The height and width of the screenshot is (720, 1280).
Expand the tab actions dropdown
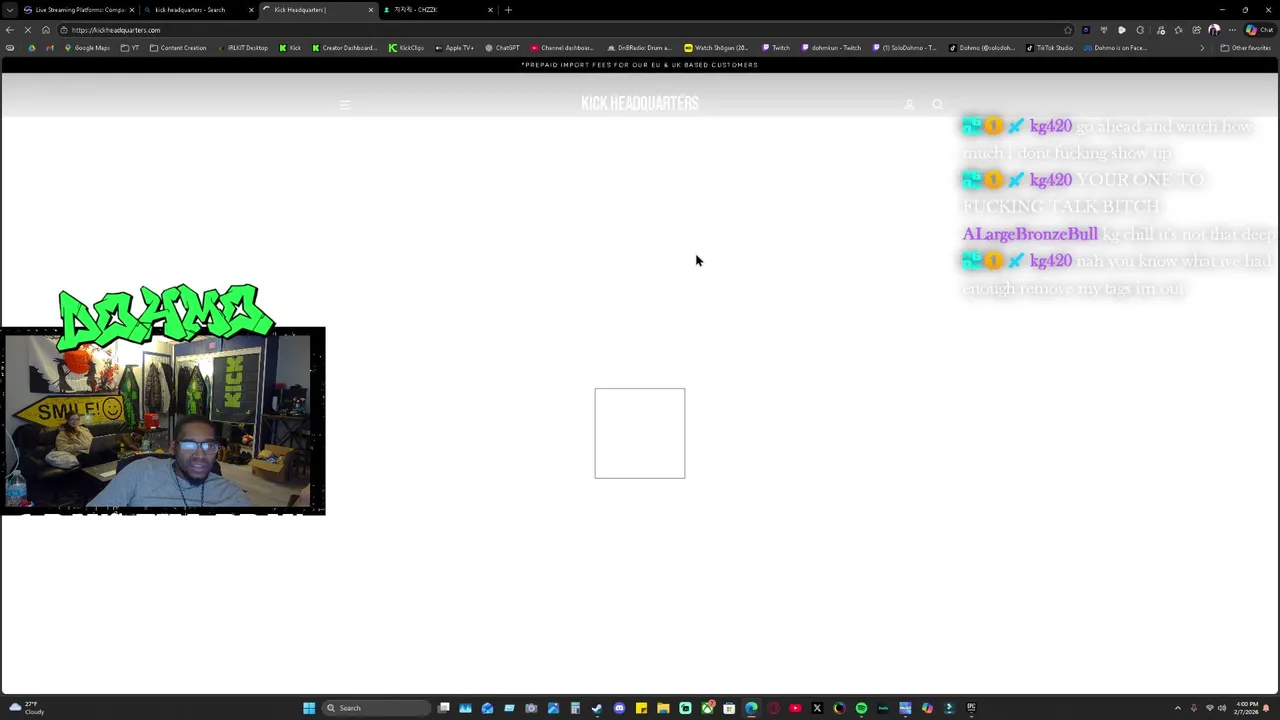pos(9,10)
